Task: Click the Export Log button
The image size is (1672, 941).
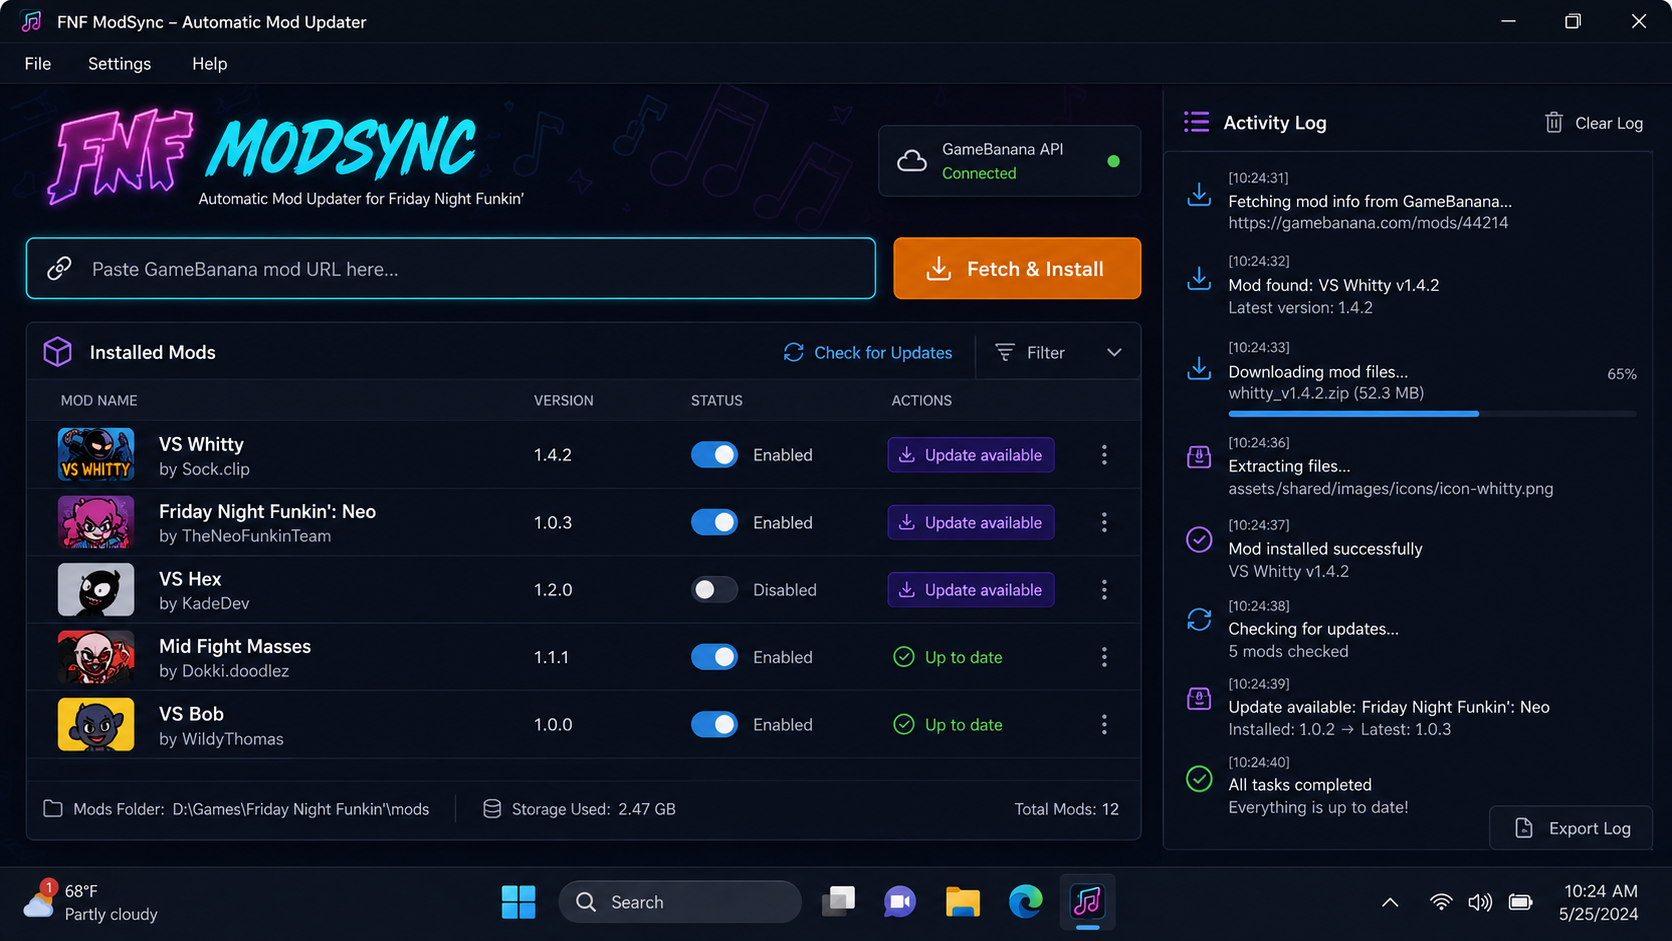Action: [1571, 828]
